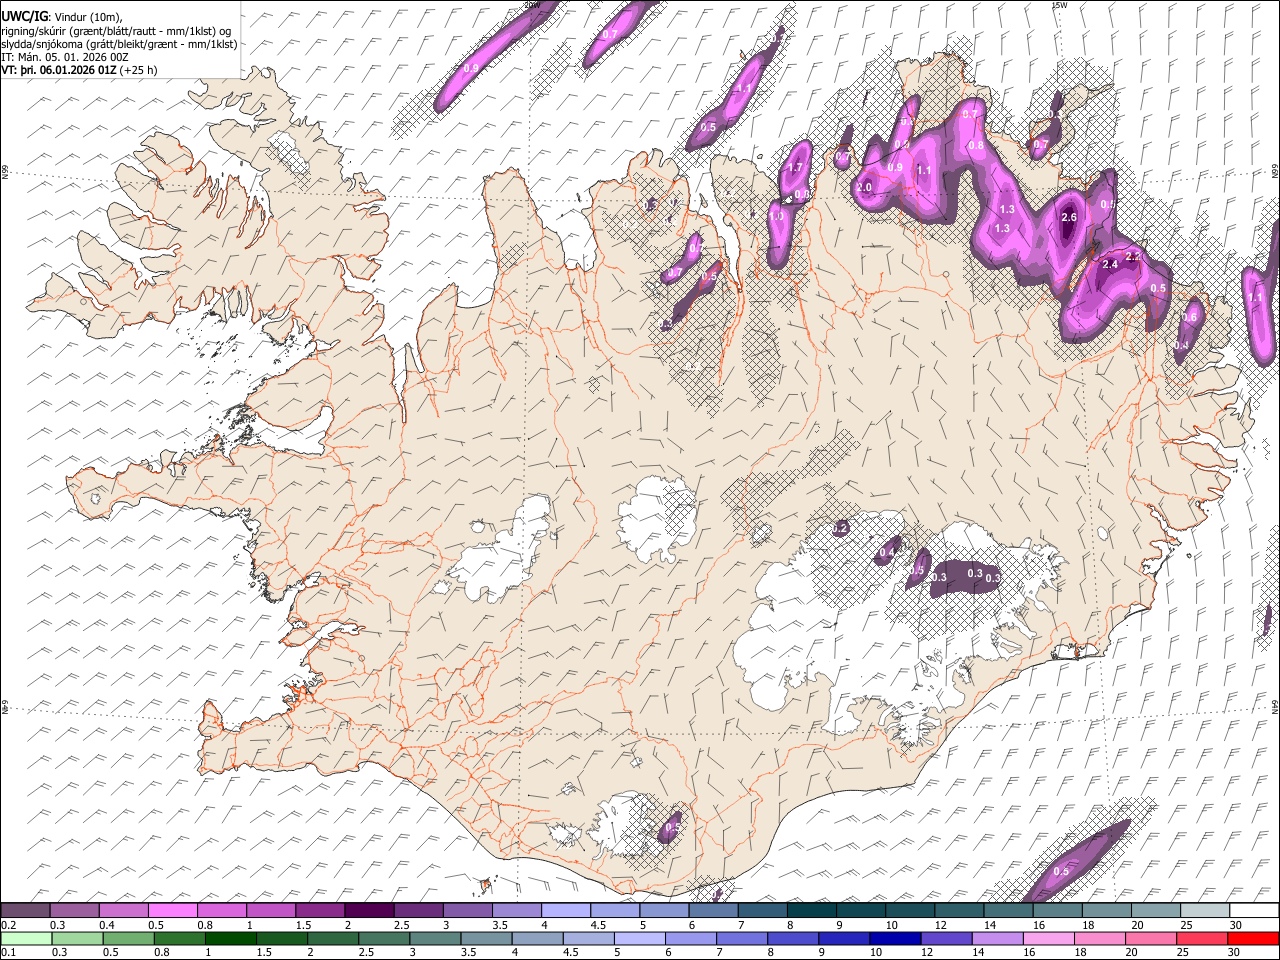This screenshot has width=1280, height=960.
Task: Click the 'IT: Mán. 05. 01. 2026 00Z' line
Action: click(65, 57)
